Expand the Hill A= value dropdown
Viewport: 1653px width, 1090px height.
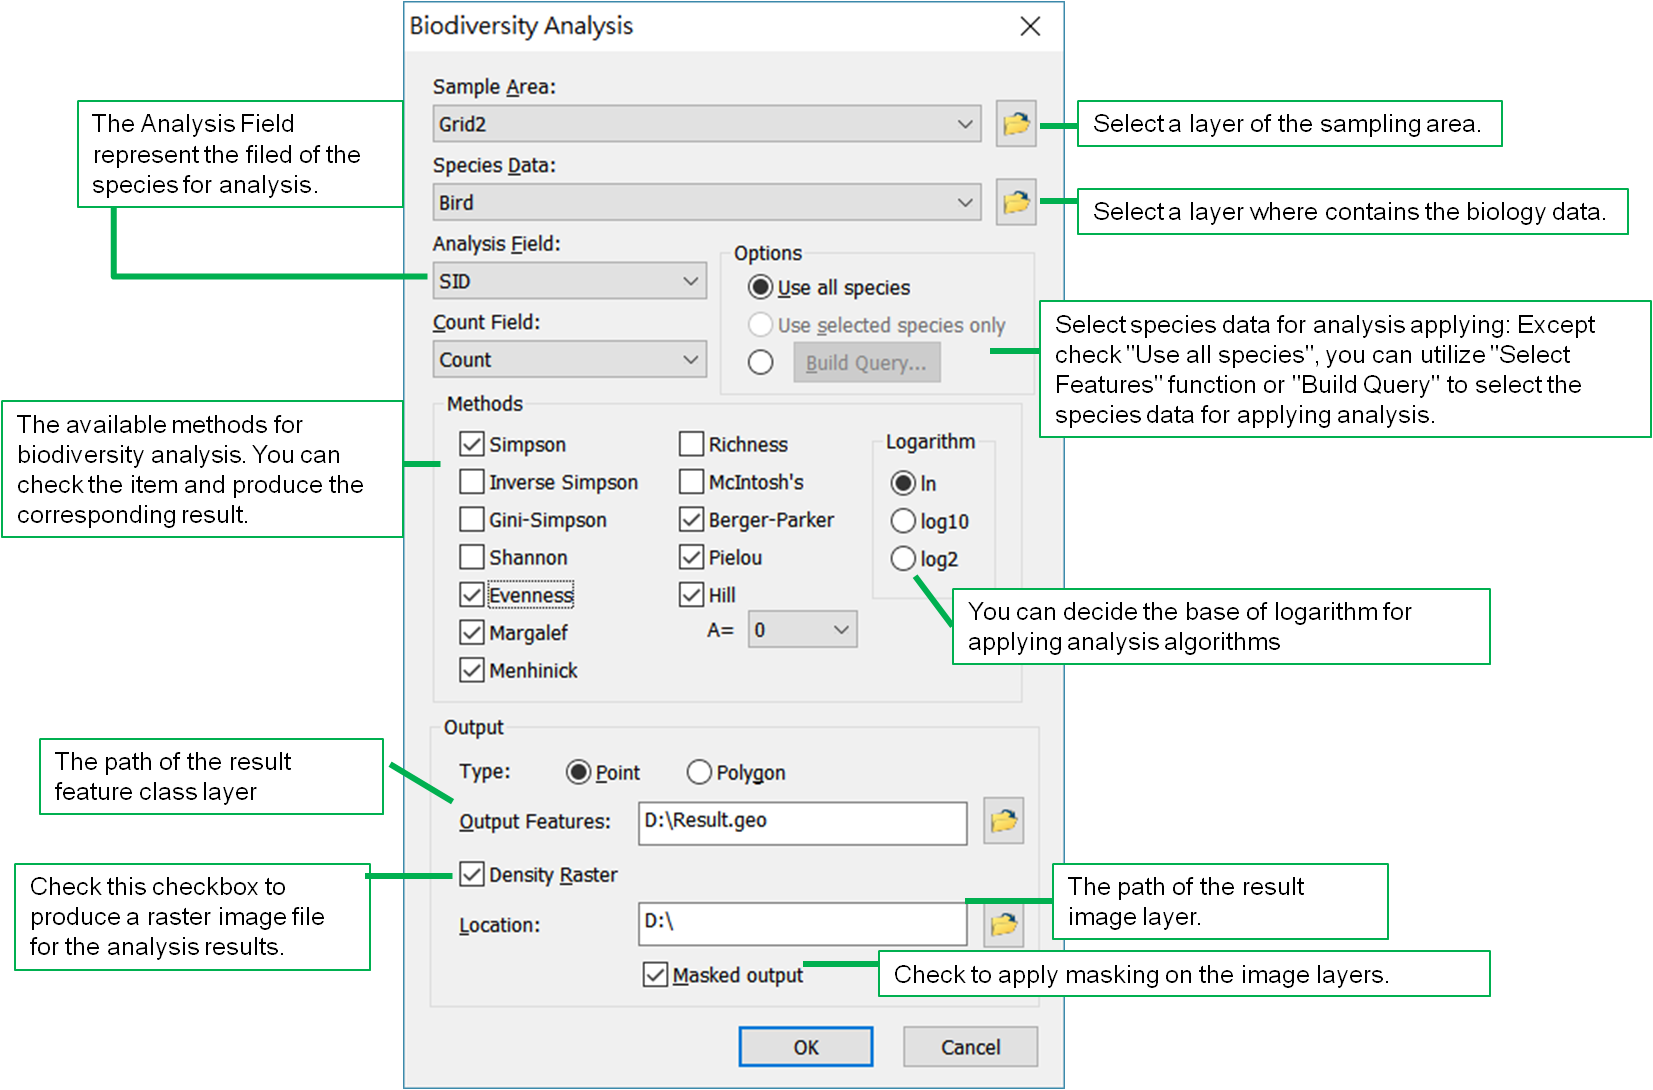[841, 630]
